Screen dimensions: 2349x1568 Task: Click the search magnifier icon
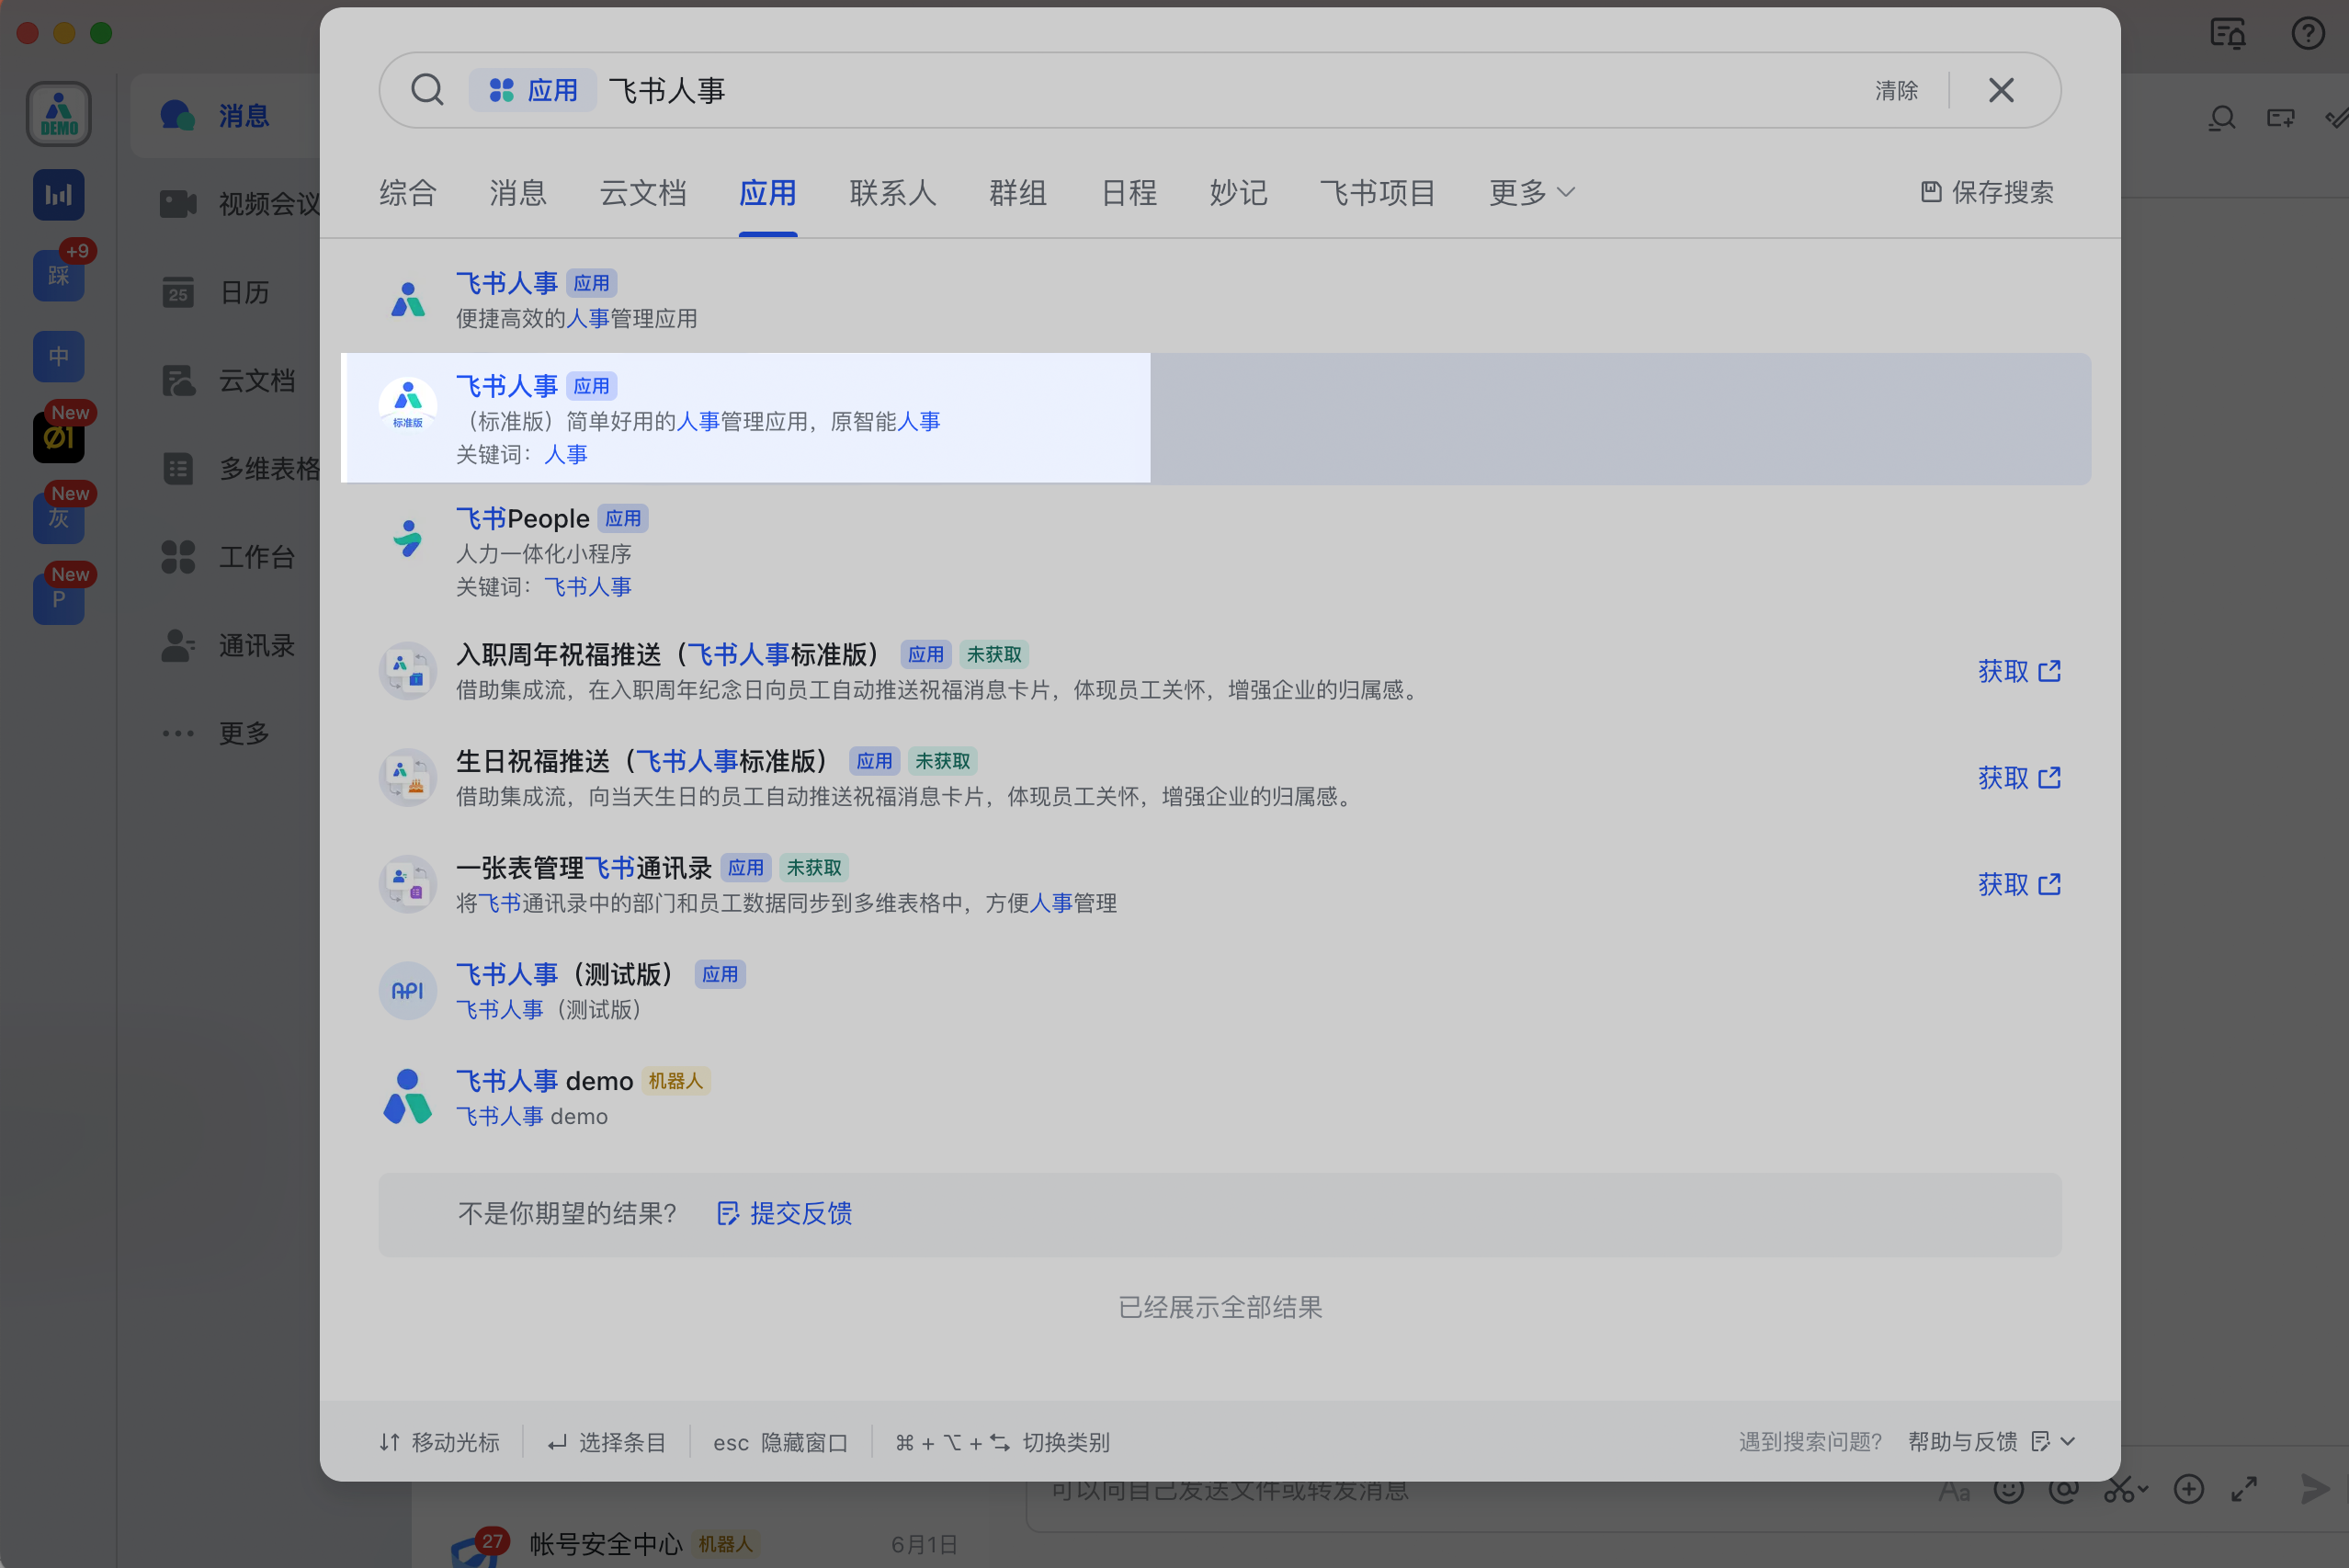[427, 90]
